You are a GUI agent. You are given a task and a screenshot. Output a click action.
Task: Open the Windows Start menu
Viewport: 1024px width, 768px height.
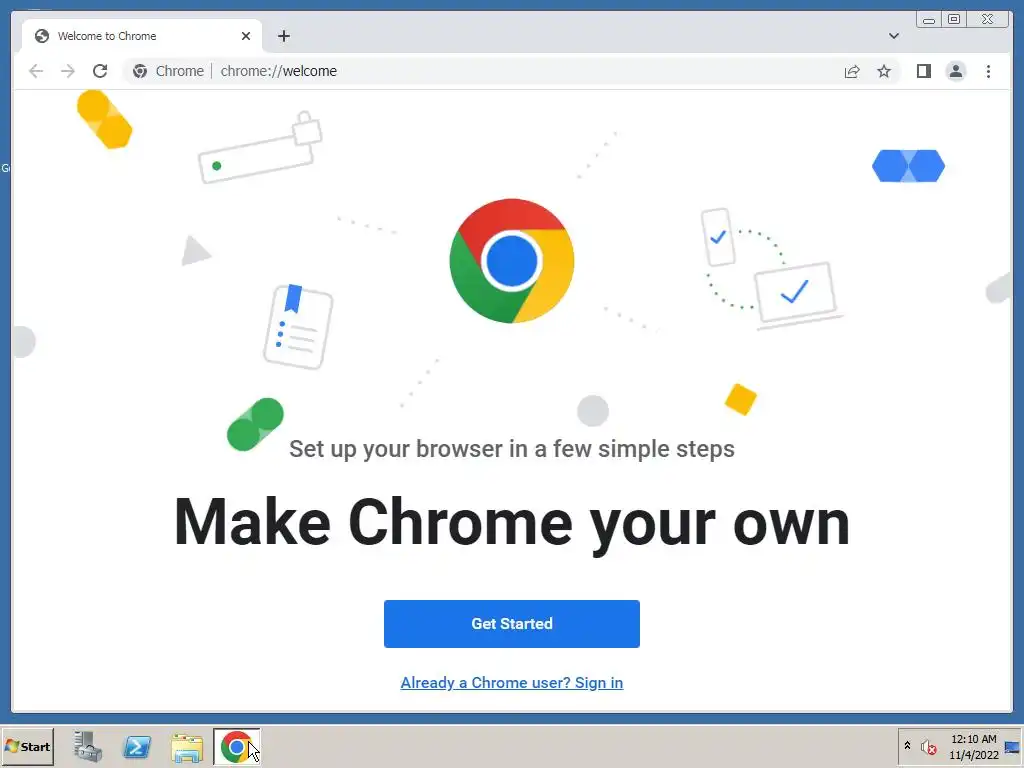27,746
